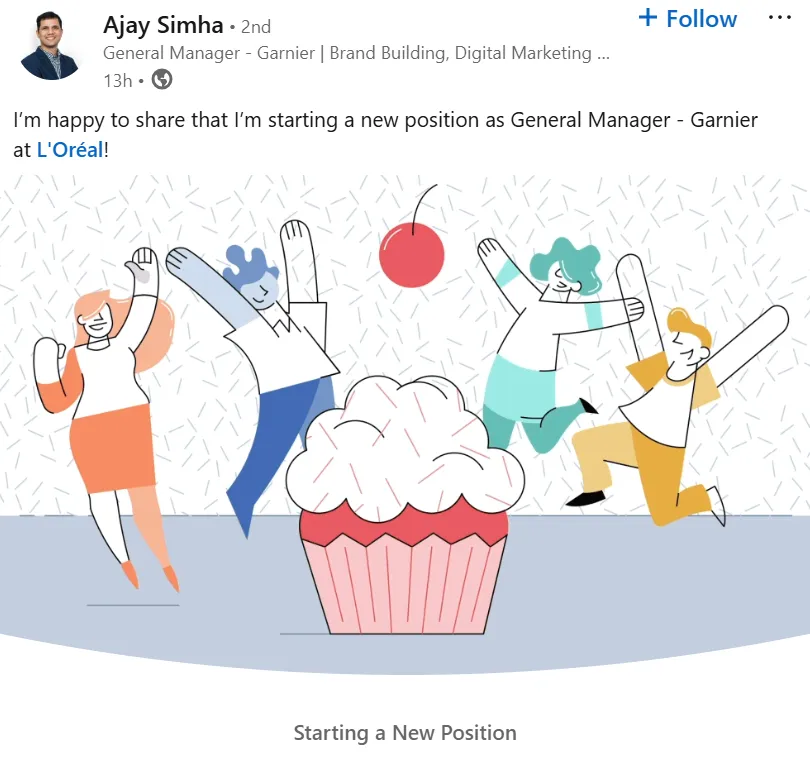Click the white cupcake frosting

[404, 449]
